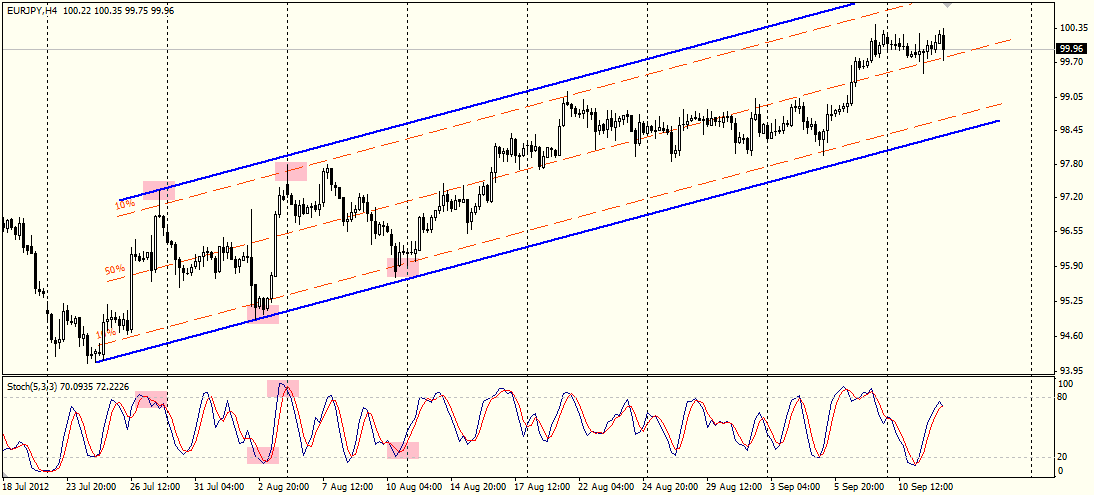
Task: Click the 100.35 price axis value
Action: click(1073, 28)
